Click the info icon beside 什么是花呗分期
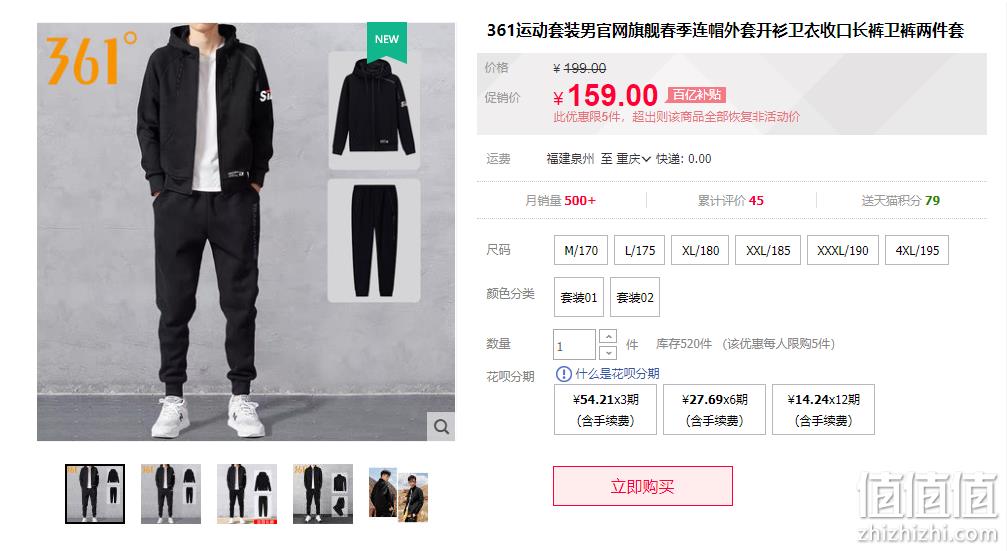Screen dimensions: 1007x551 [563, 374]
